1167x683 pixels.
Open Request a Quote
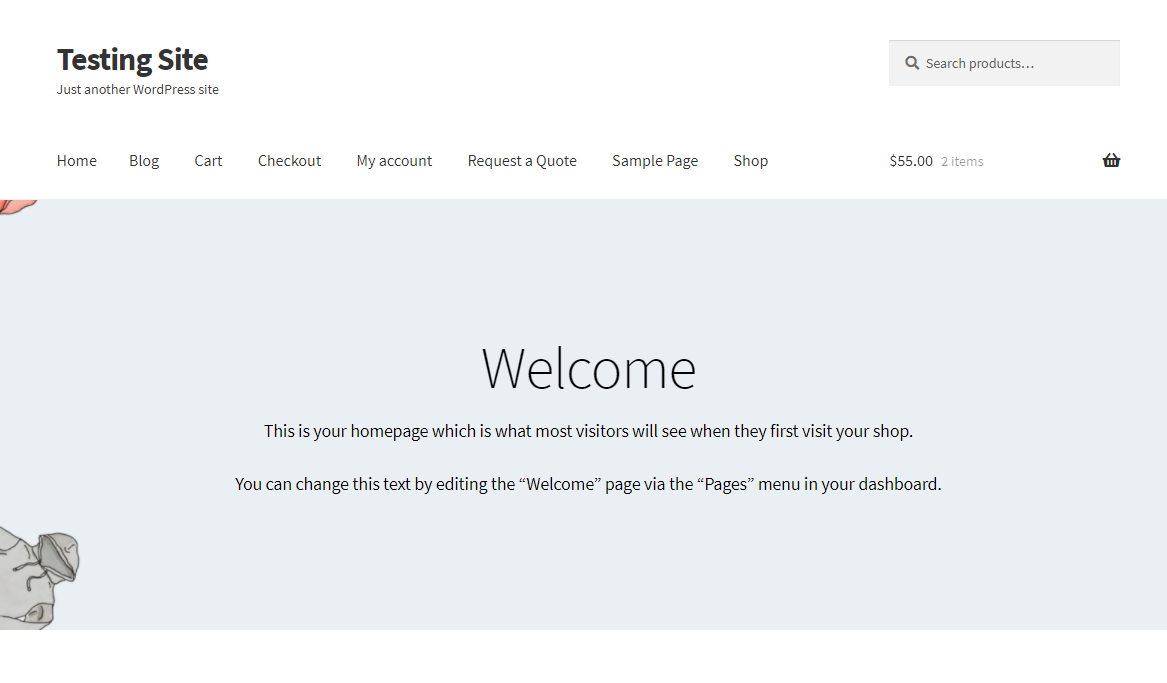click(522, 160)
